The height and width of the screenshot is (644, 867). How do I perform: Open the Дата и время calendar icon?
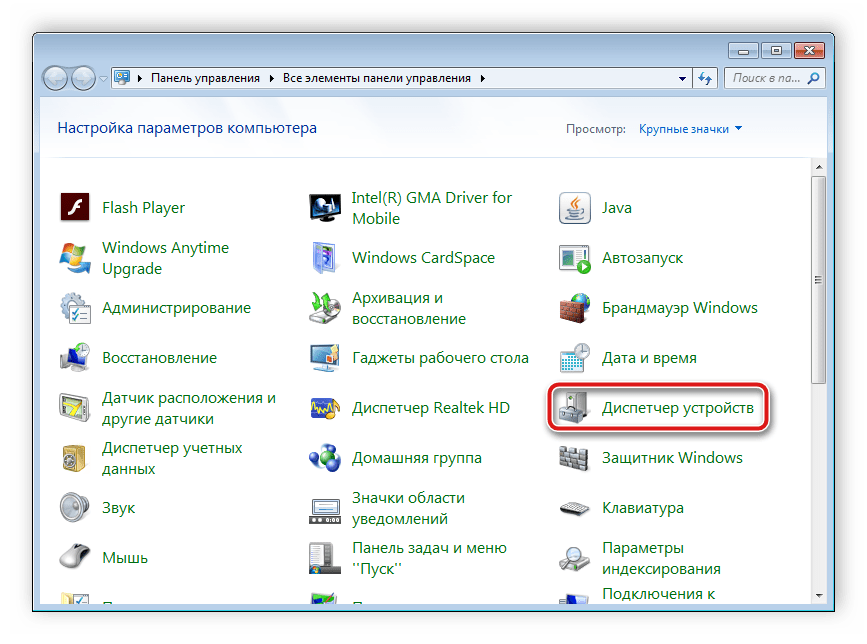point(575,358)
